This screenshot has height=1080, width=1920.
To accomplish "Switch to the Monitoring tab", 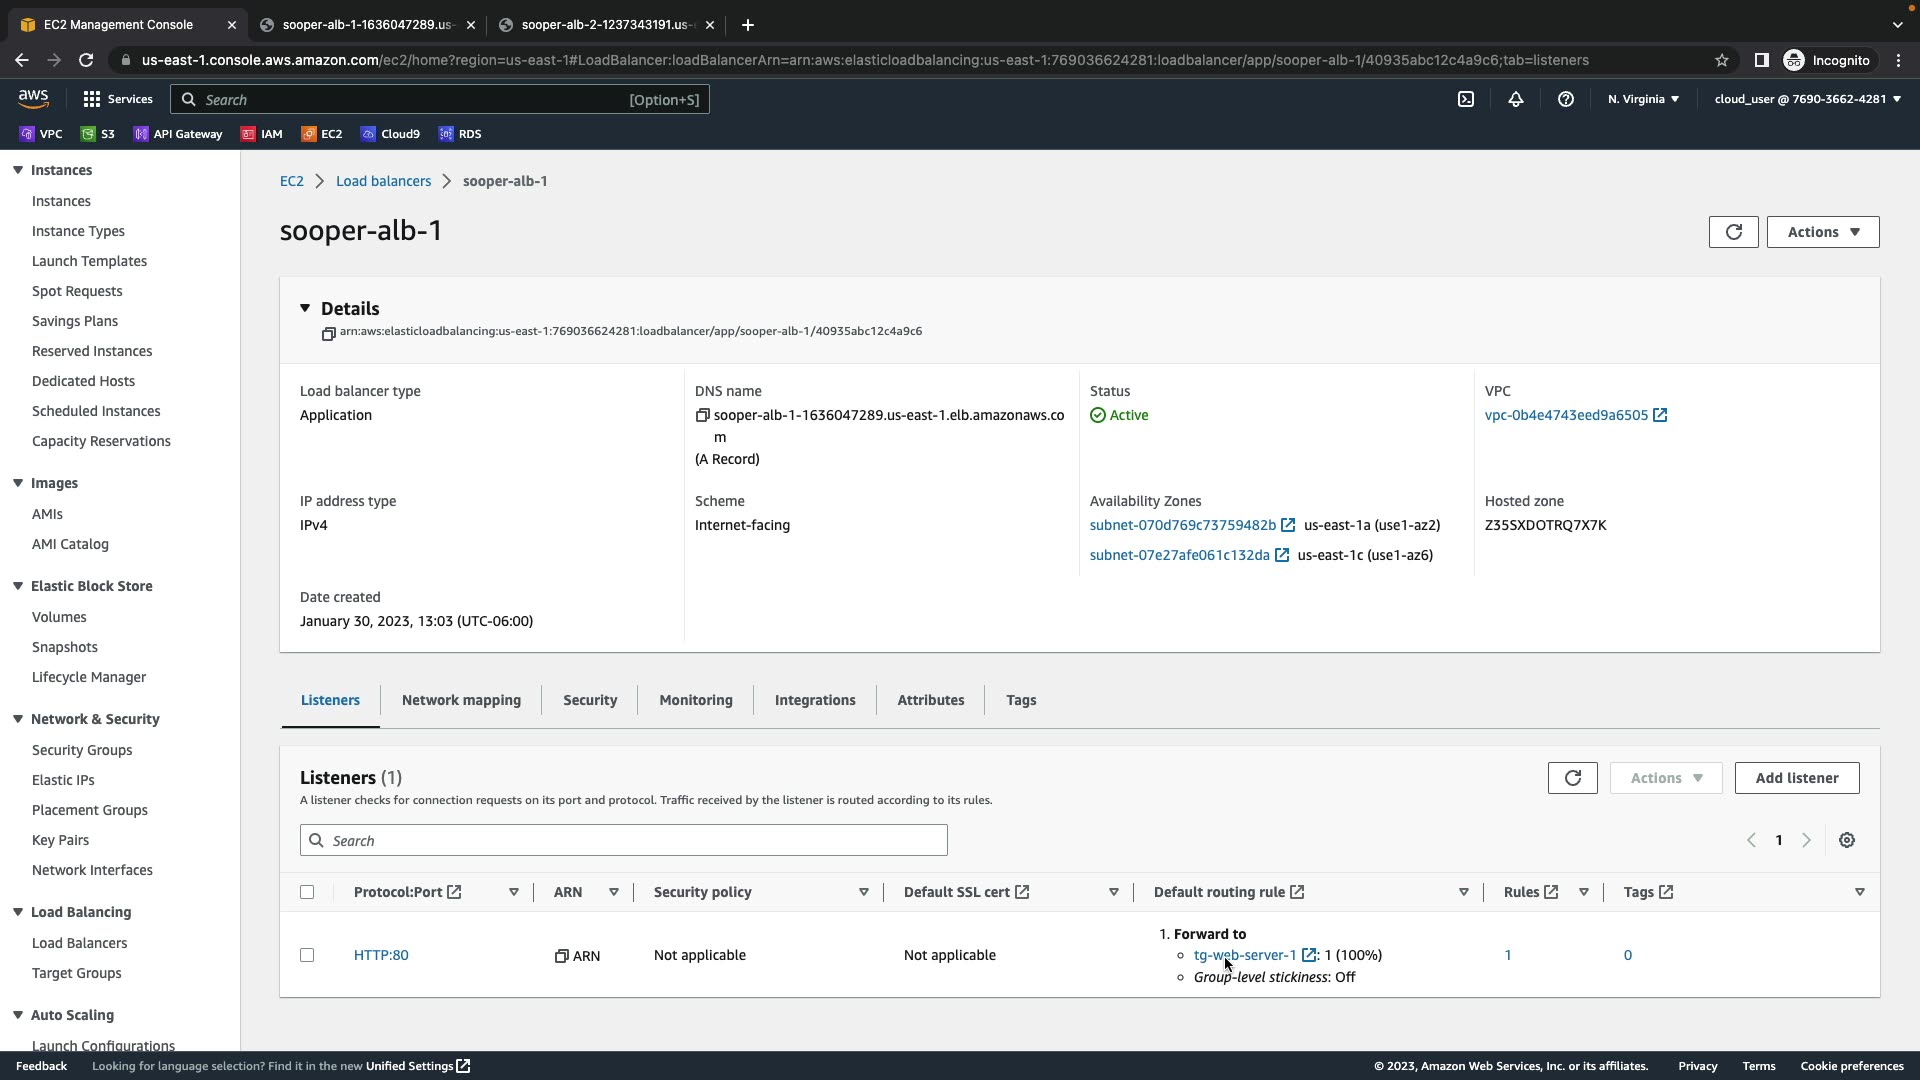I will (695, 700).
